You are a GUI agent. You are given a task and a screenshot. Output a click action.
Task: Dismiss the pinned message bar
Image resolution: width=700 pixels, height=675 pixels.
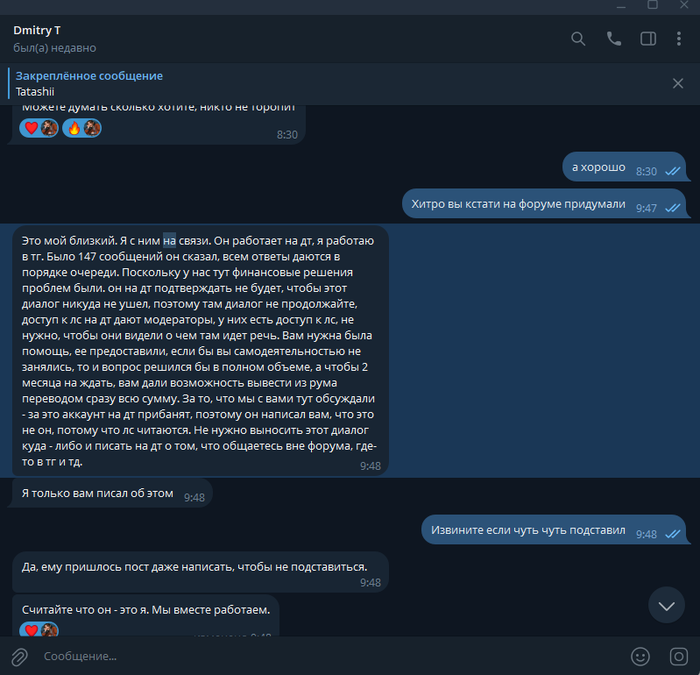678,83
